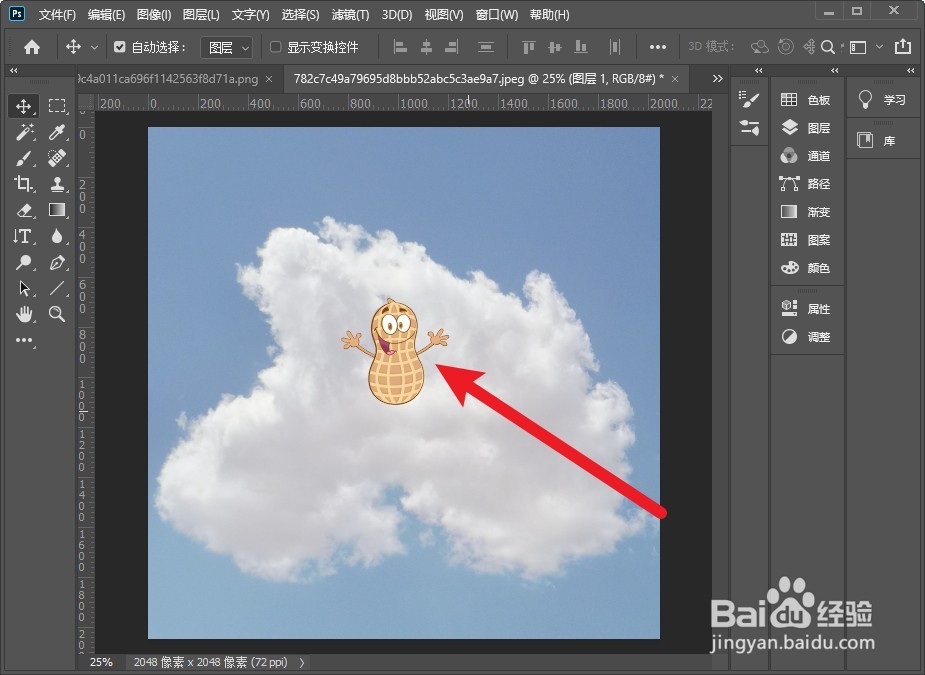Open the 颜色 color panel
This screenshot has height=675, width=925.
tap(807, 268)
